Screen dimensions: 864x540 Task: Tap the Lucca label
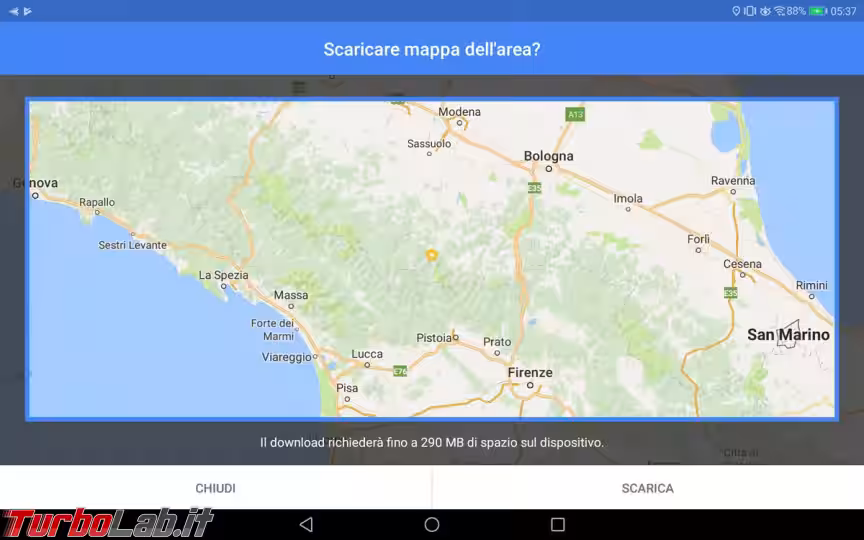point(367,354)
